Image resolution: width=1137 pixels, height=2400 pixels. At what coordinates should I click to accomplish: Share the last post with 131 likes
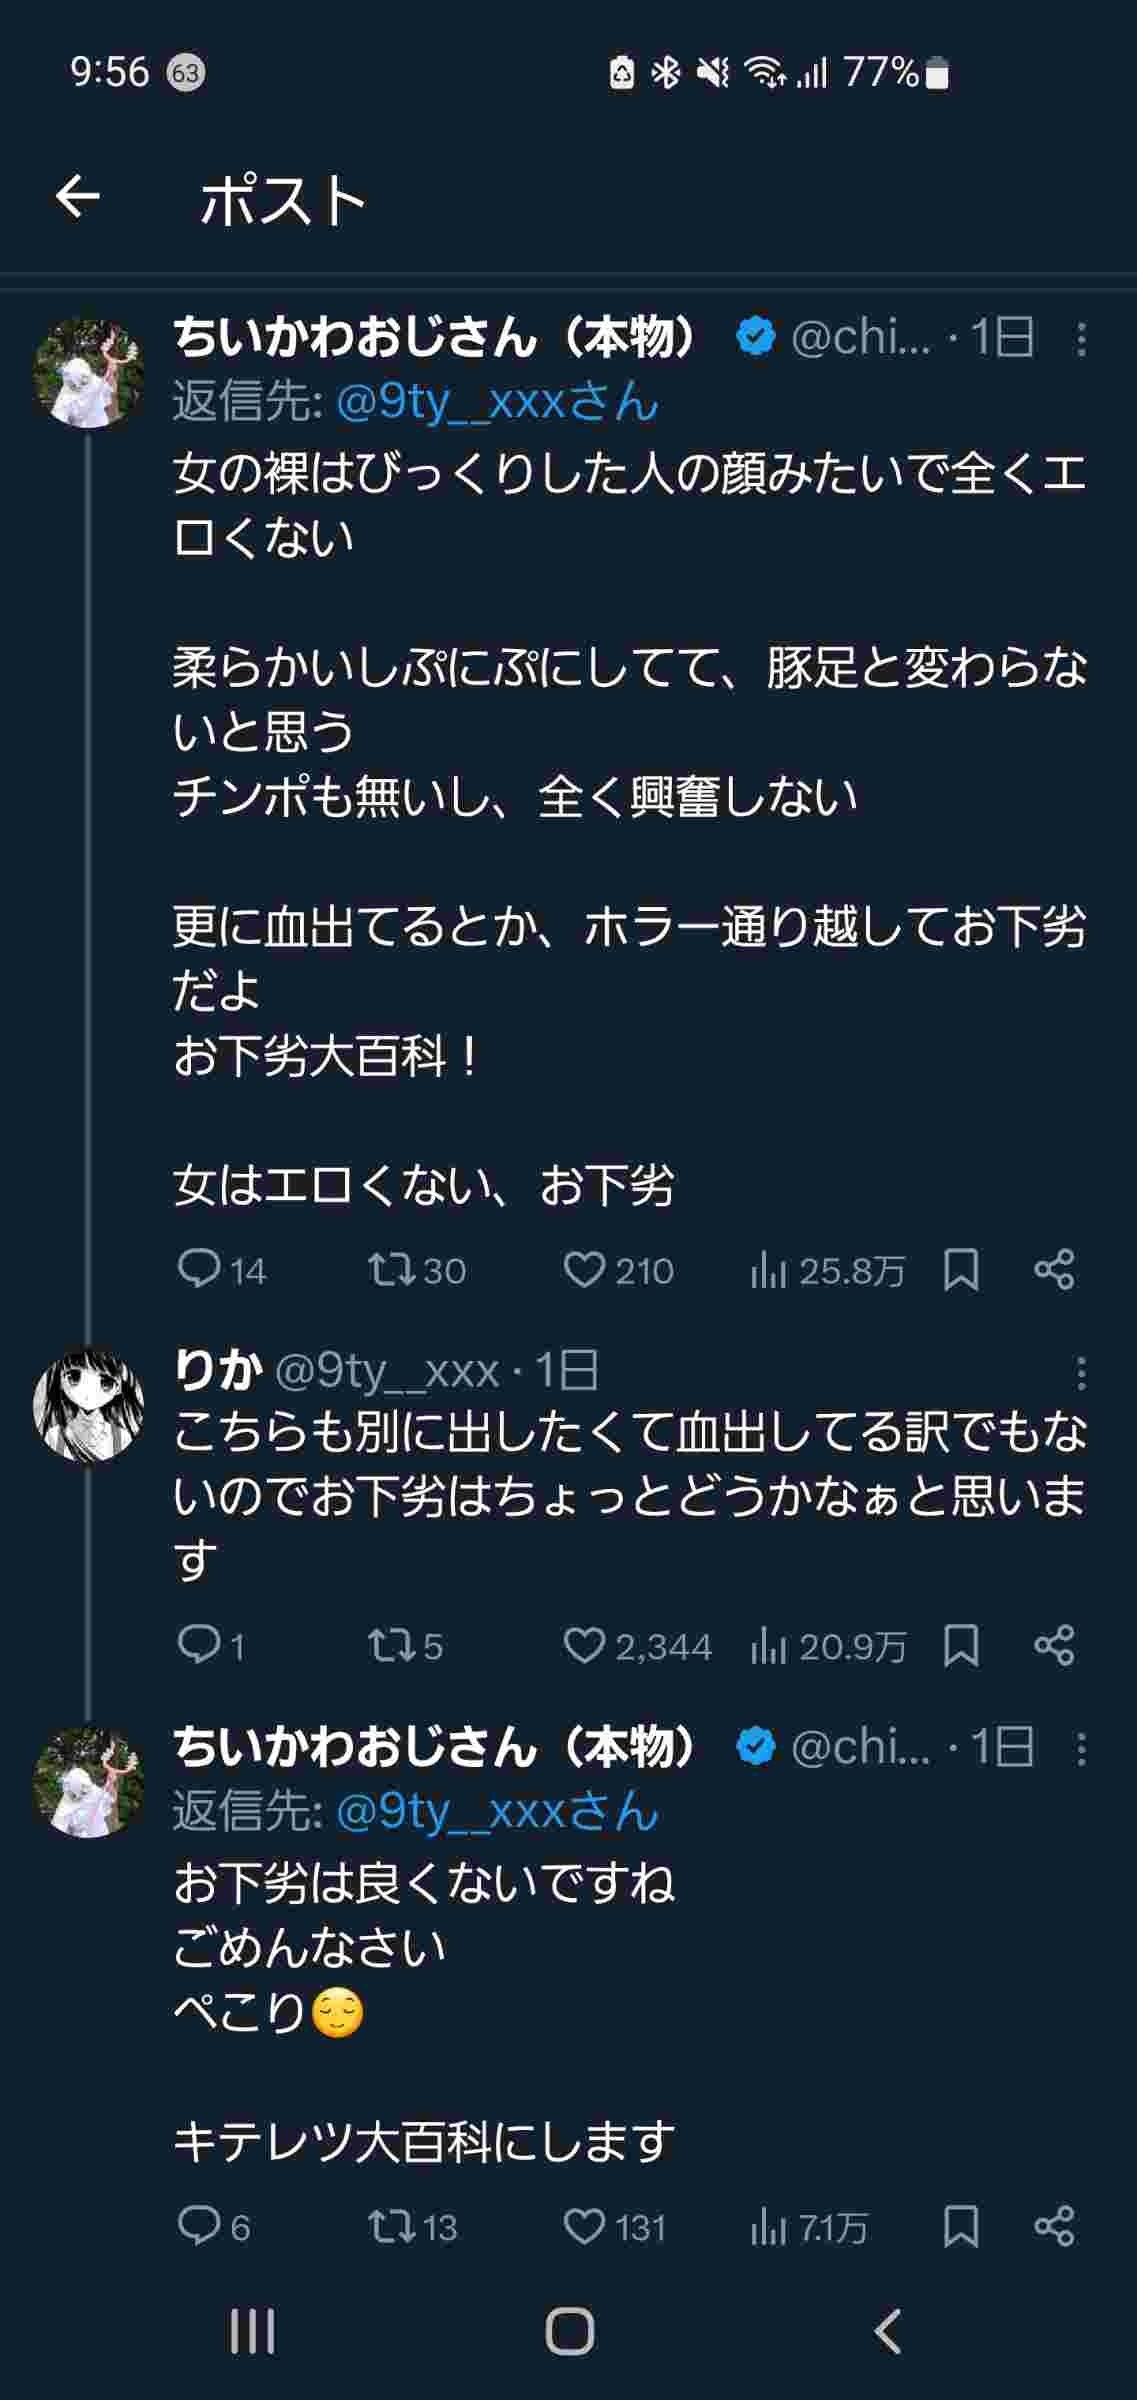pos(1054,2226)
